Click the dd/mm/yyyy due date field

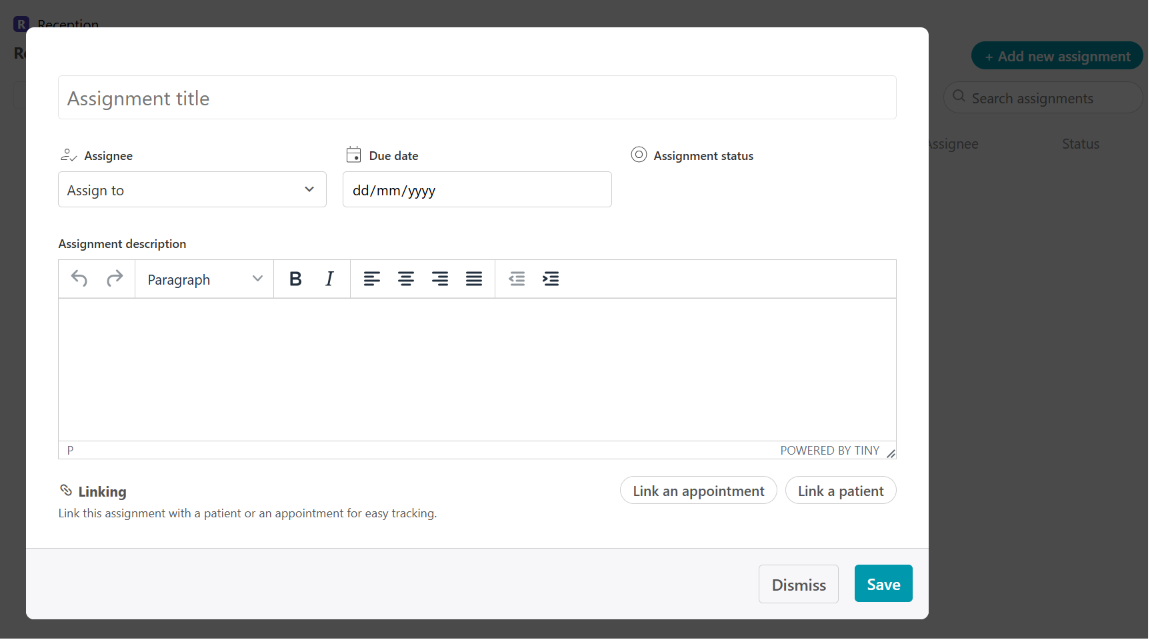[477, 190]
